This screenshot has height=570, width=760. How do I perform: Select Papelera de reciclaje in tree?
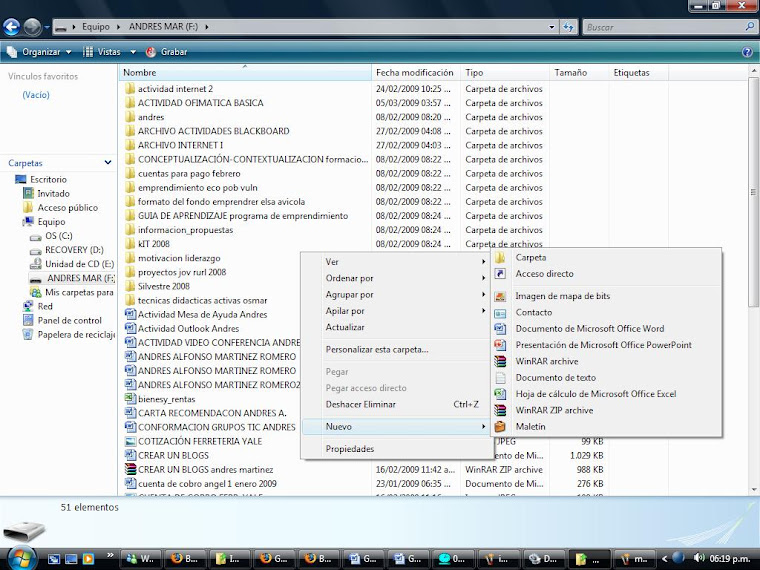click(x=69, y=334)
